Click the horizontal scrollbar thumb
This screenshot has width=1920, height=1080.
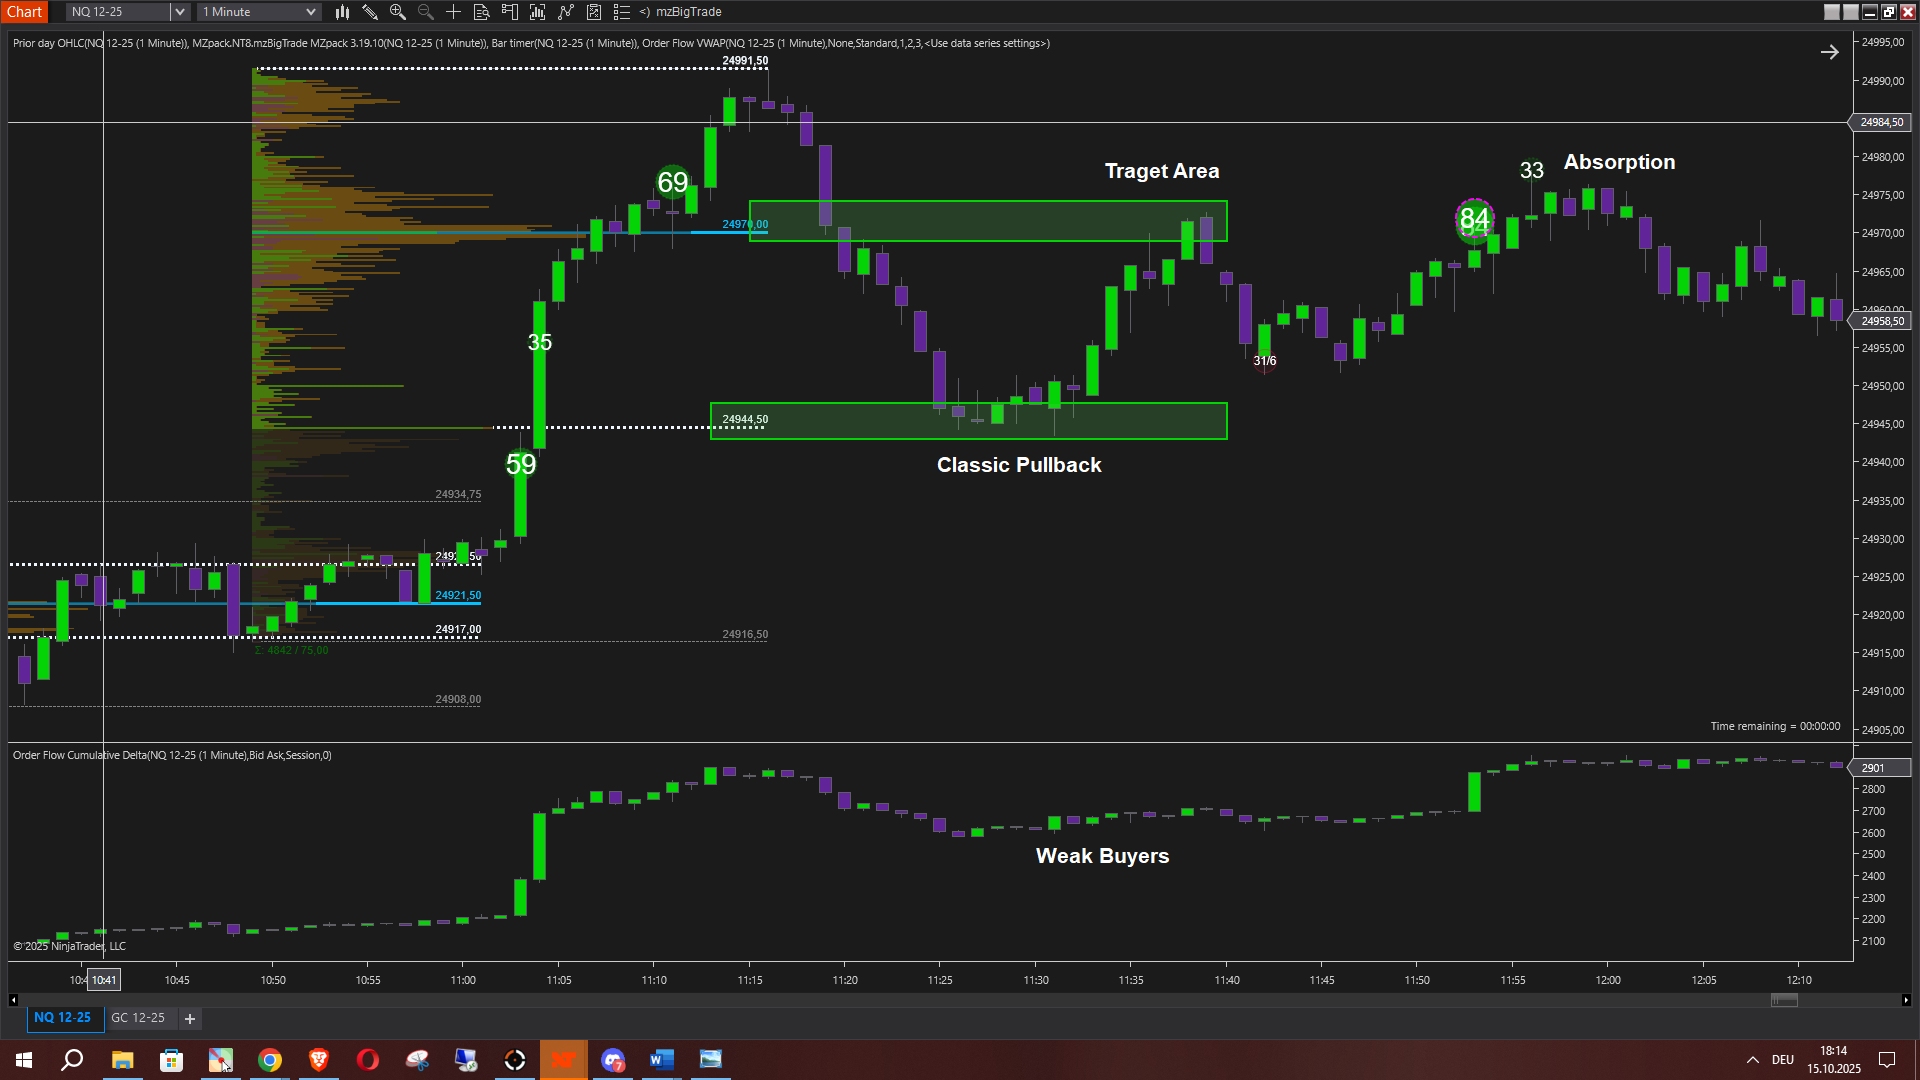[1784, 1000]
